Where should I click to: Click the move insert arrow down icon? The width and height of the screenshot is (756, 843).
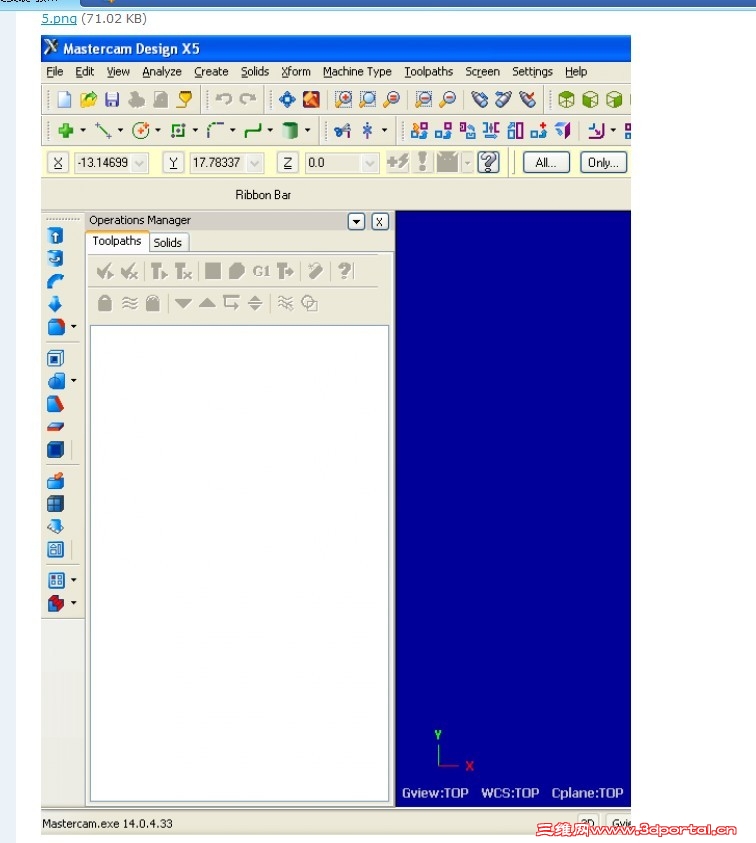tap(183, 303)
